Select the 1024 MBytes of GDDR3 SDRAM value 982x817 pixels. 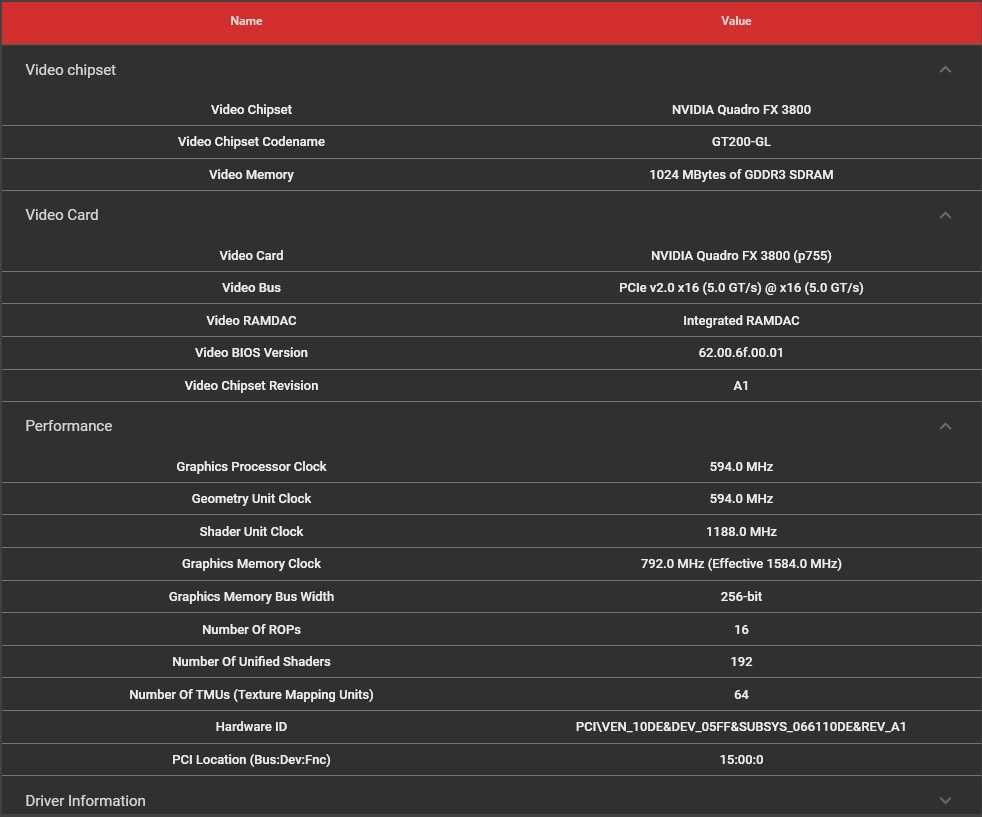741,175
